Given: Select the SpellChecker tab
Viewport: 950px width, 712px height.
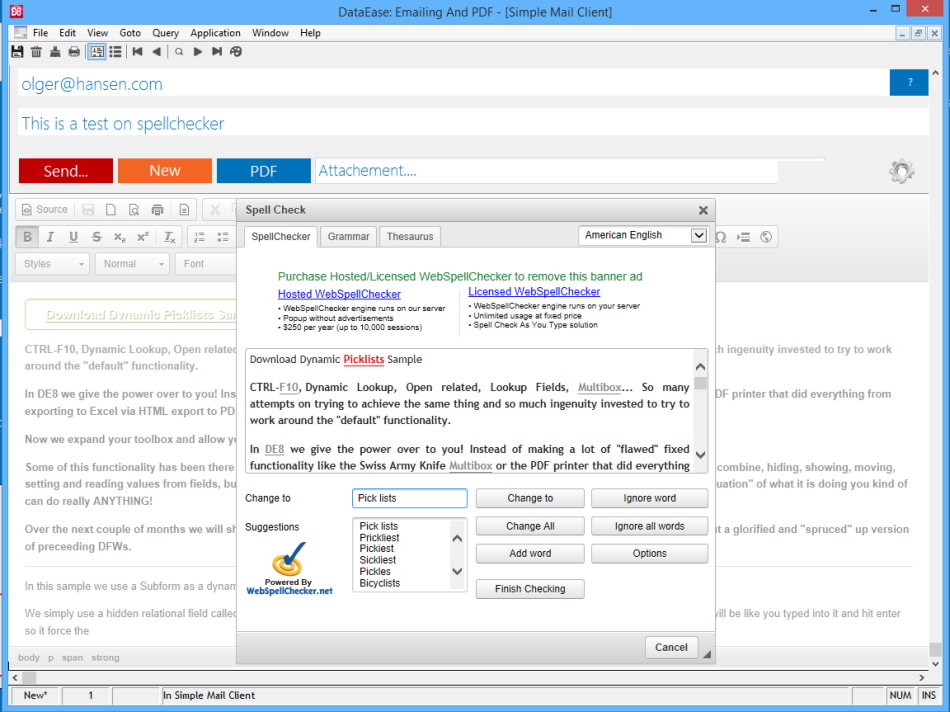Looking at the screenshot, I should point(281,236).
